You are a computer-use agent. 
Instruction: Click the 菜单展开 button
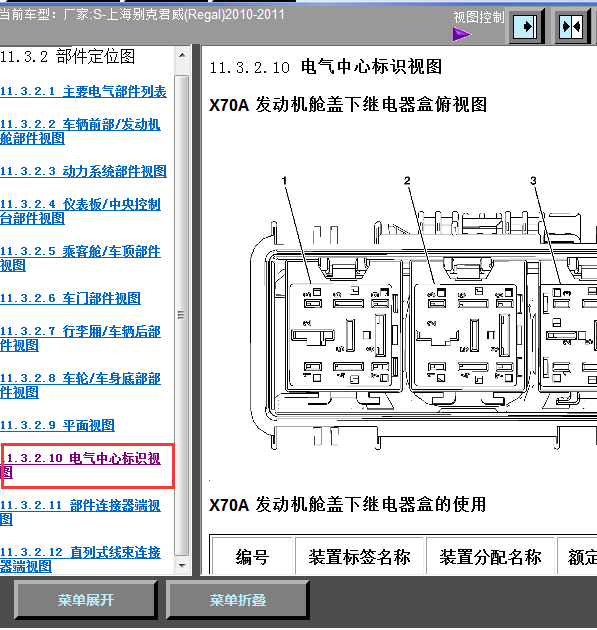(x=86, y=600)
